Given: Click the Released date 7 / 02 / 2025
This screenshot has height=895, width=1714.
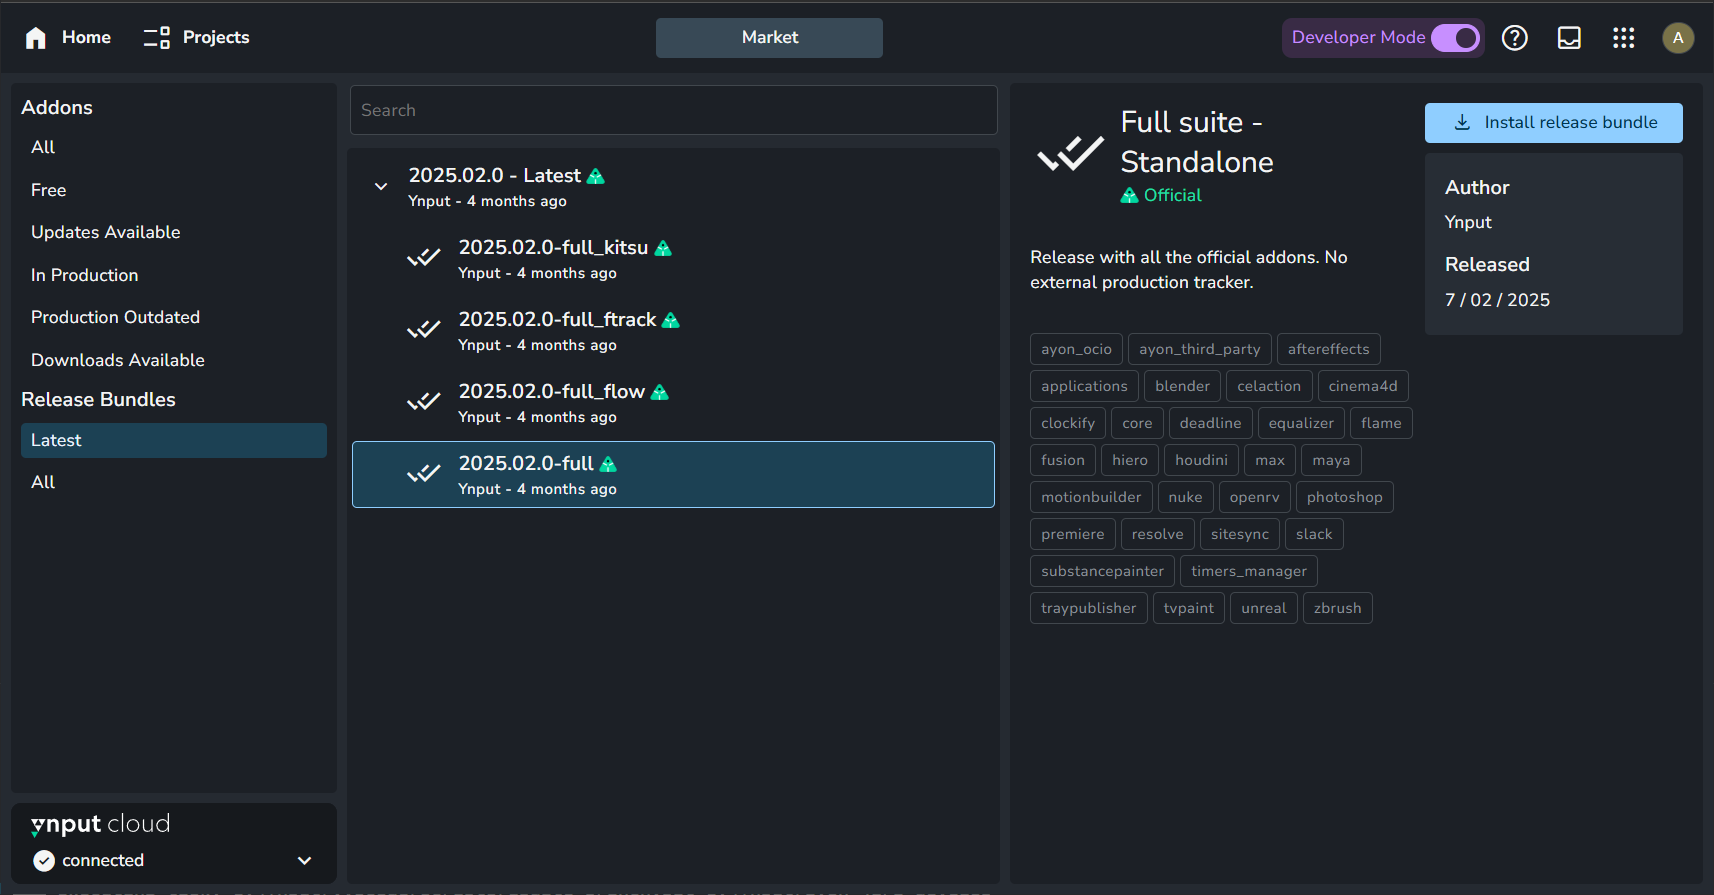Looking at the screenshot, I should 1497,300.
